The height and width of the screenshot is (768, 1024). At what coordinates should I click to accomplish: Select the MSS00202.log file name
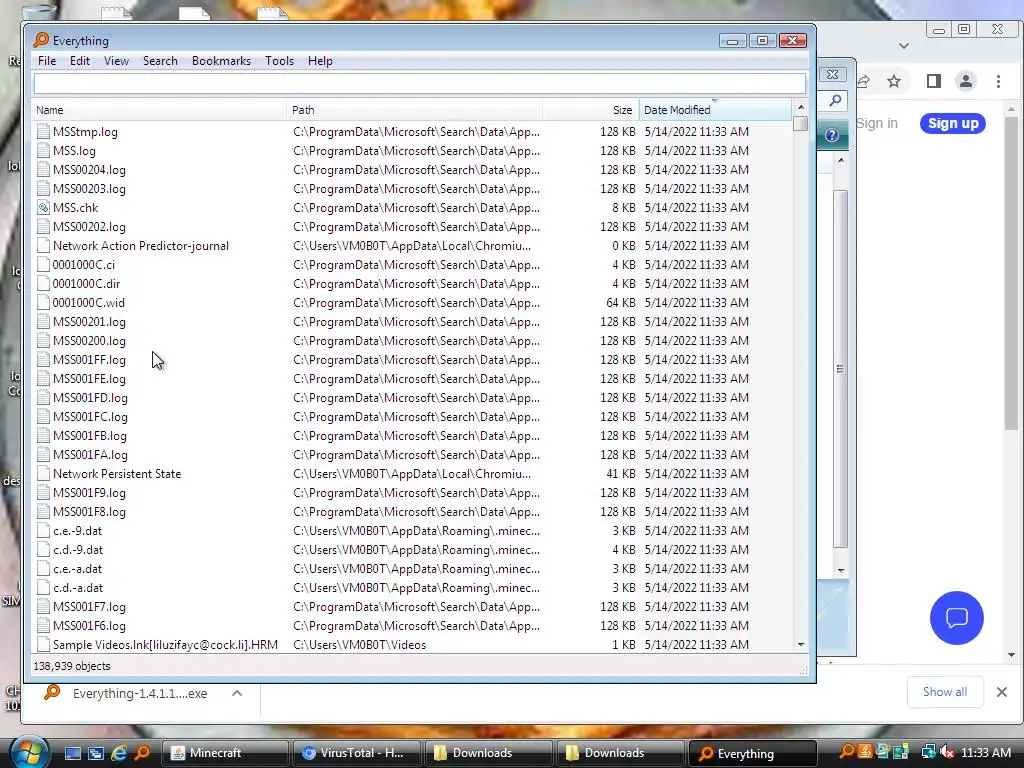[89, 227]
